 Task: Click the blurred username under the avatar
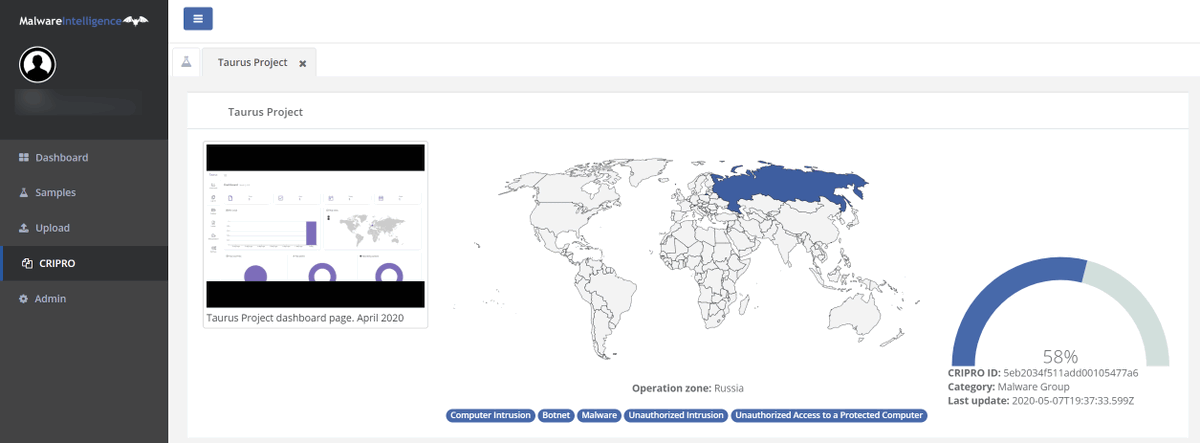(78, 101)
